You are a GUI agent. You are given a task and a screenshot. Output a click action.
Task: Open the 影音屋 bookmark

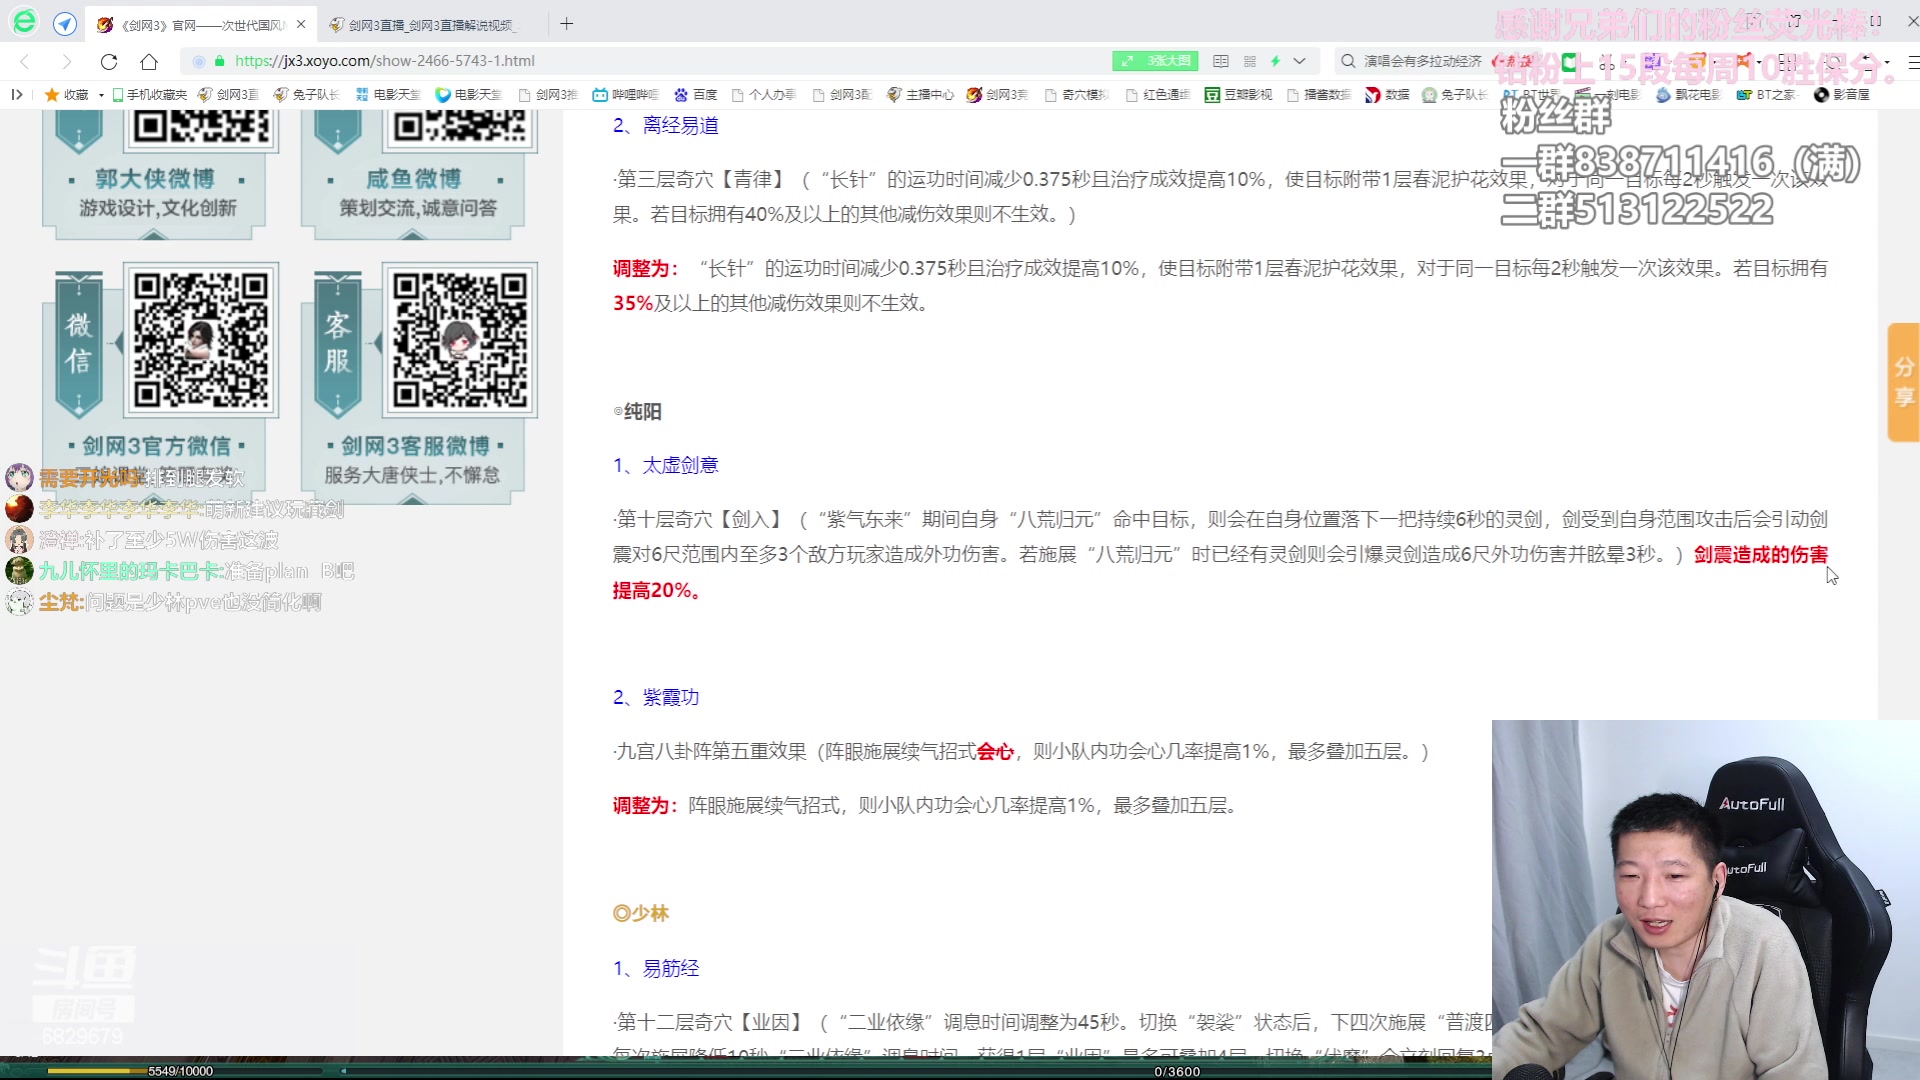[x=1842, y=95]
